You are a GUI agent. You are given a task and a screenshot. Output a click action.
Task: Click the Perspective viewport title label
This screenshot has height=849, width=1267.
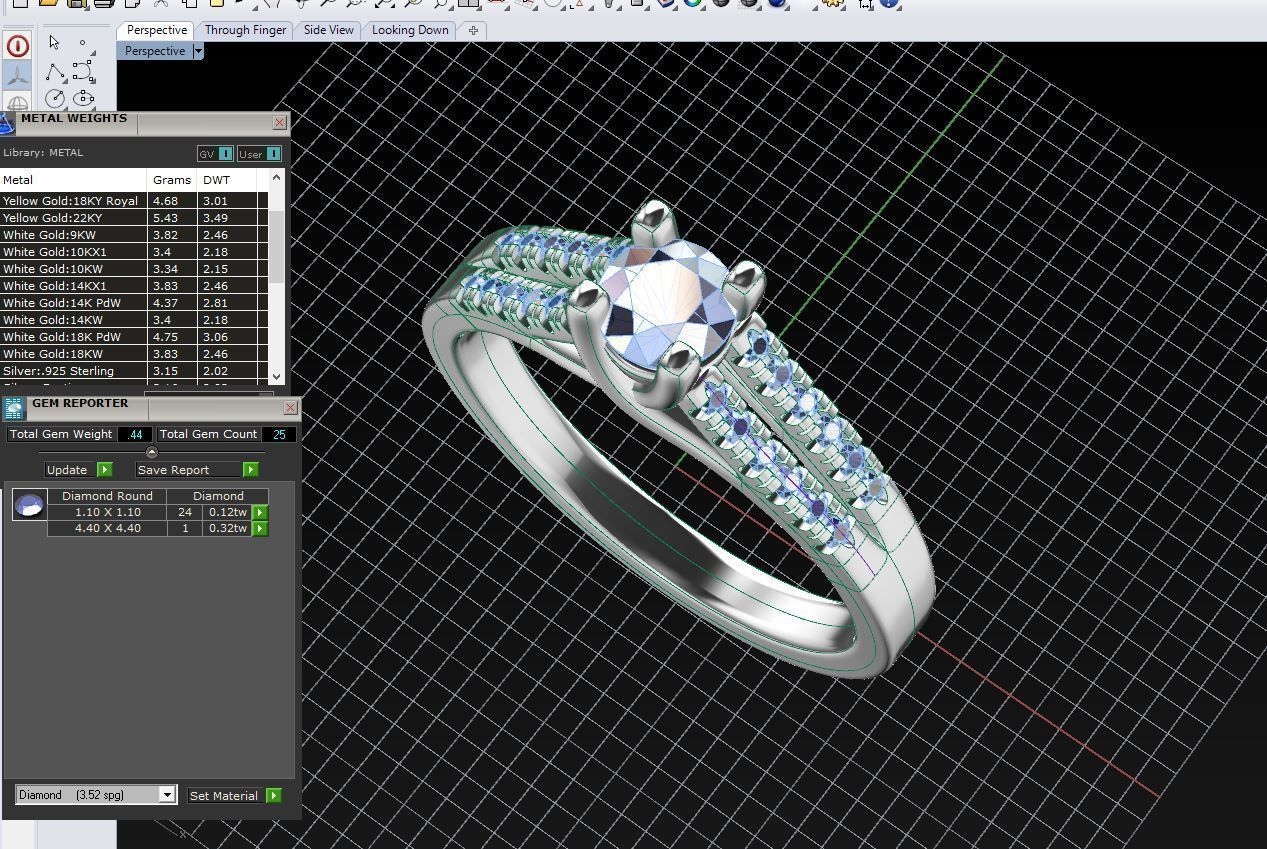point(155,51)
